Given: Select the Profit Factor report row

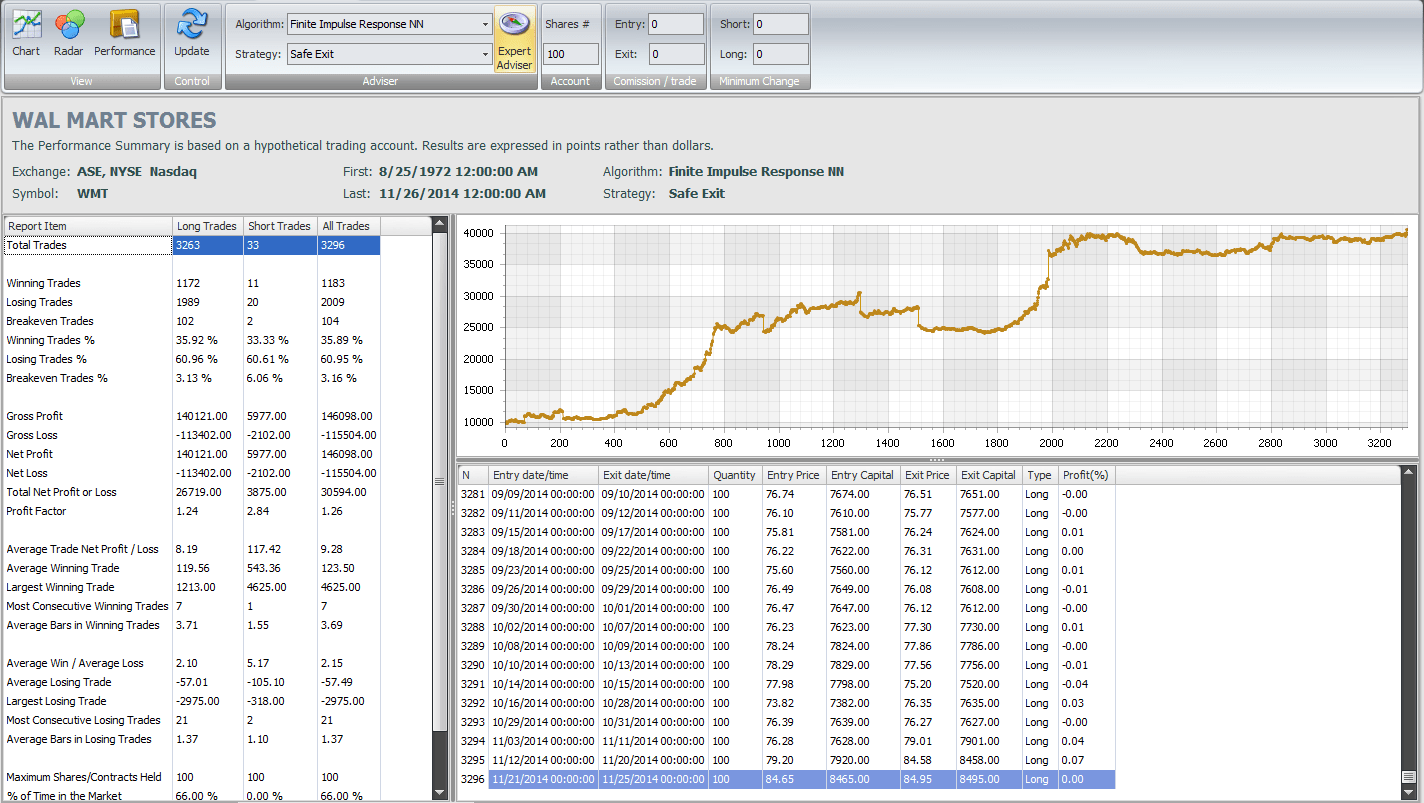Looking at the screenshot, I should (x=192, y=511).
